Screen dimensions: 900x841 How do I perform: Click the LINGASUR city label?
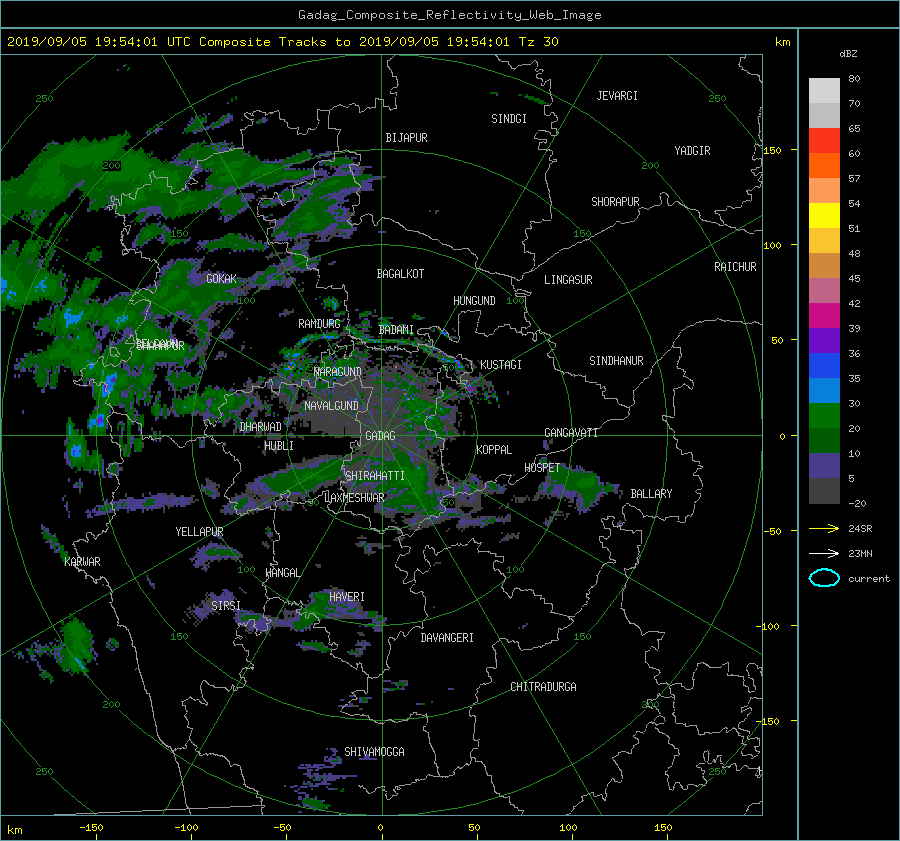pyautogui.click(x=568, y=280)
